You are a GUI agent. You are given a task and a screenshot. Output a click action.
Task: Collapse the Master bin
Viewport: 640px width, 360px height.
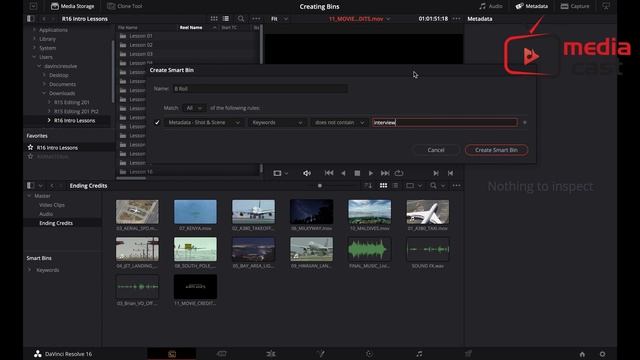point(29,196)
